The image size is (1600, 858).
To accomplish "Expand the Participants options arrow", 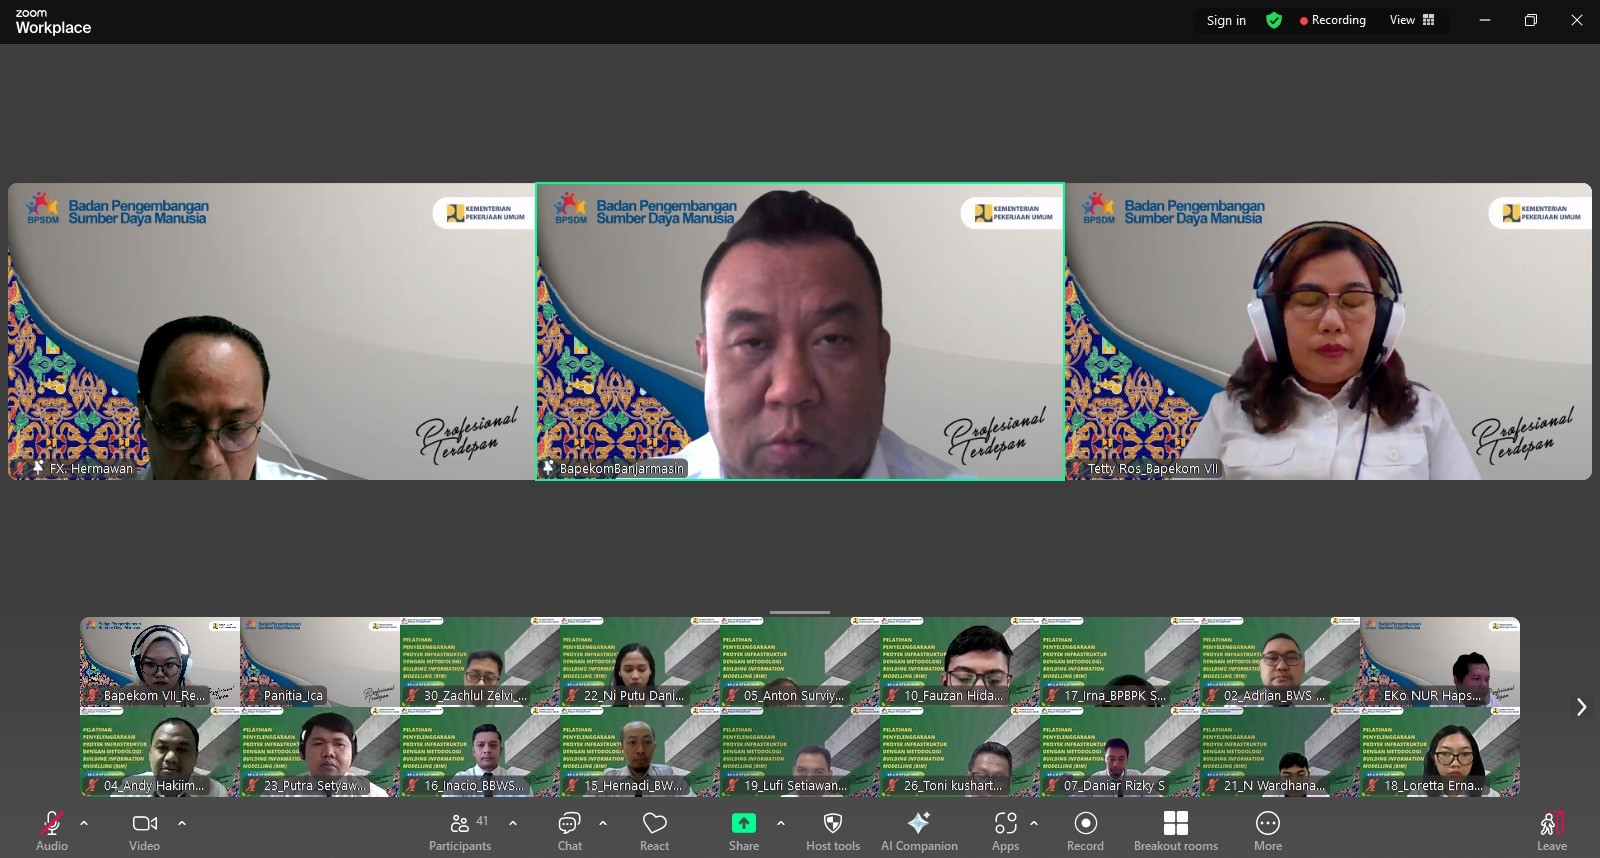I will [513, 823].
